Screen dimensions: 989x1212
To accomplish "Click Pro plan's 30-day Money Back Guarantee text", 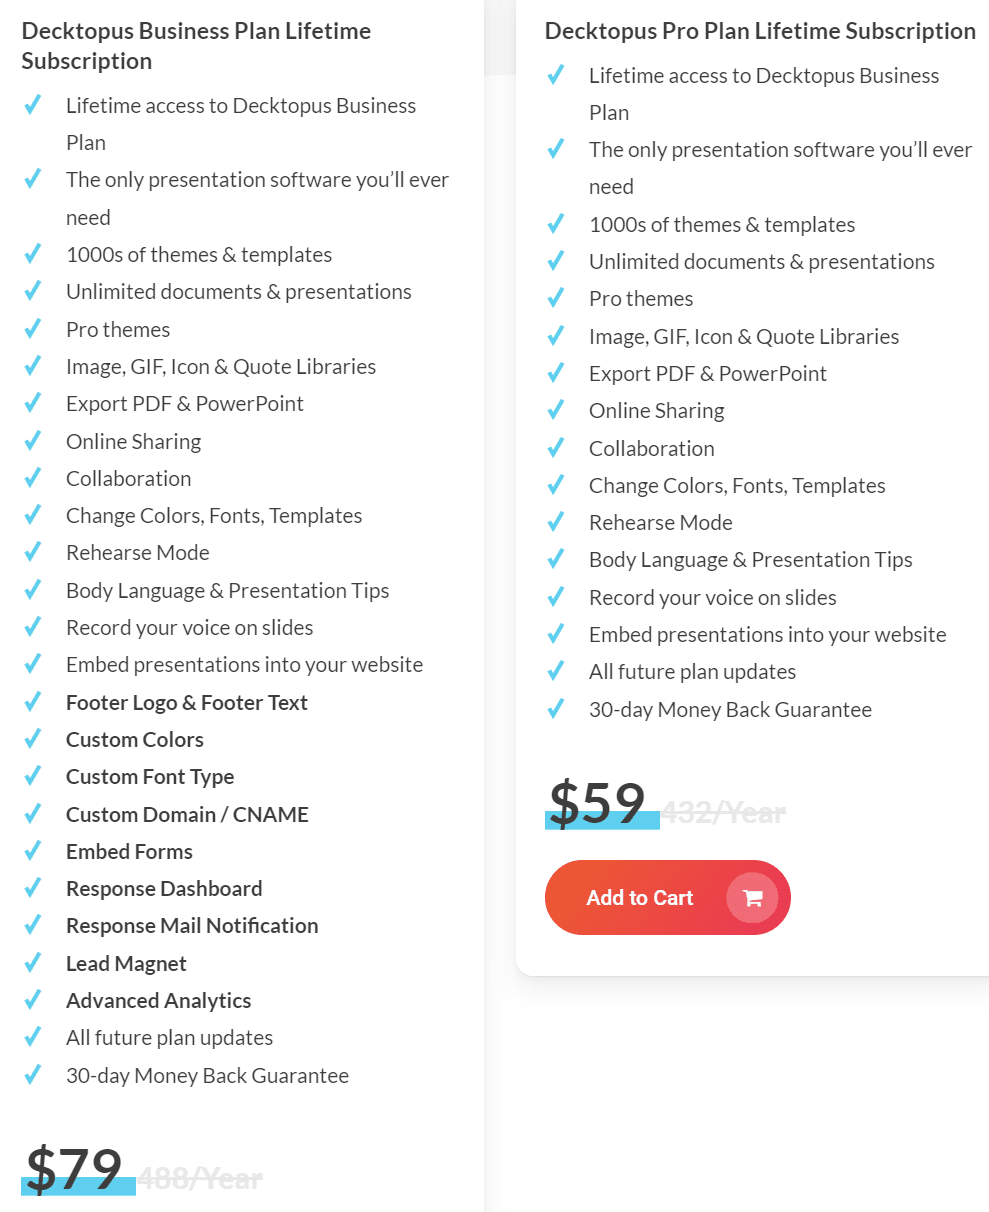I will click(730, 710).
